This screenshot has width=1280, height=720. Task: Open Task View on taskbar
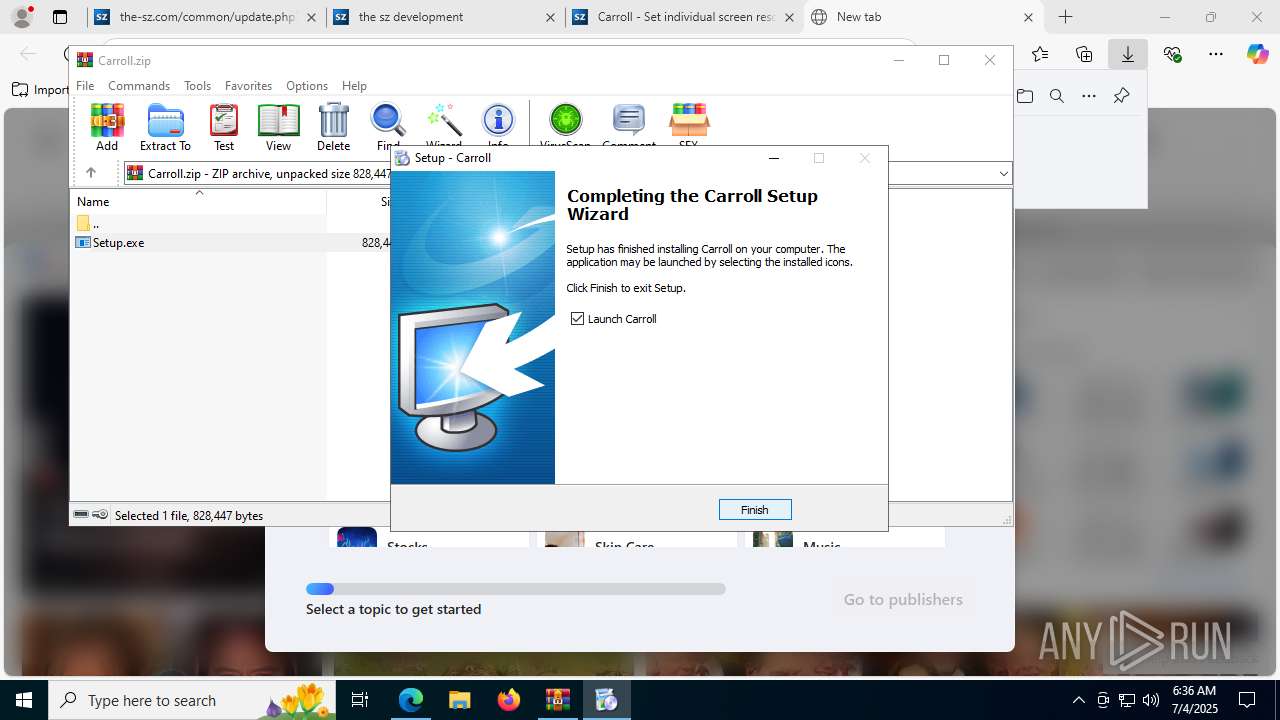[x=360, y=700]
